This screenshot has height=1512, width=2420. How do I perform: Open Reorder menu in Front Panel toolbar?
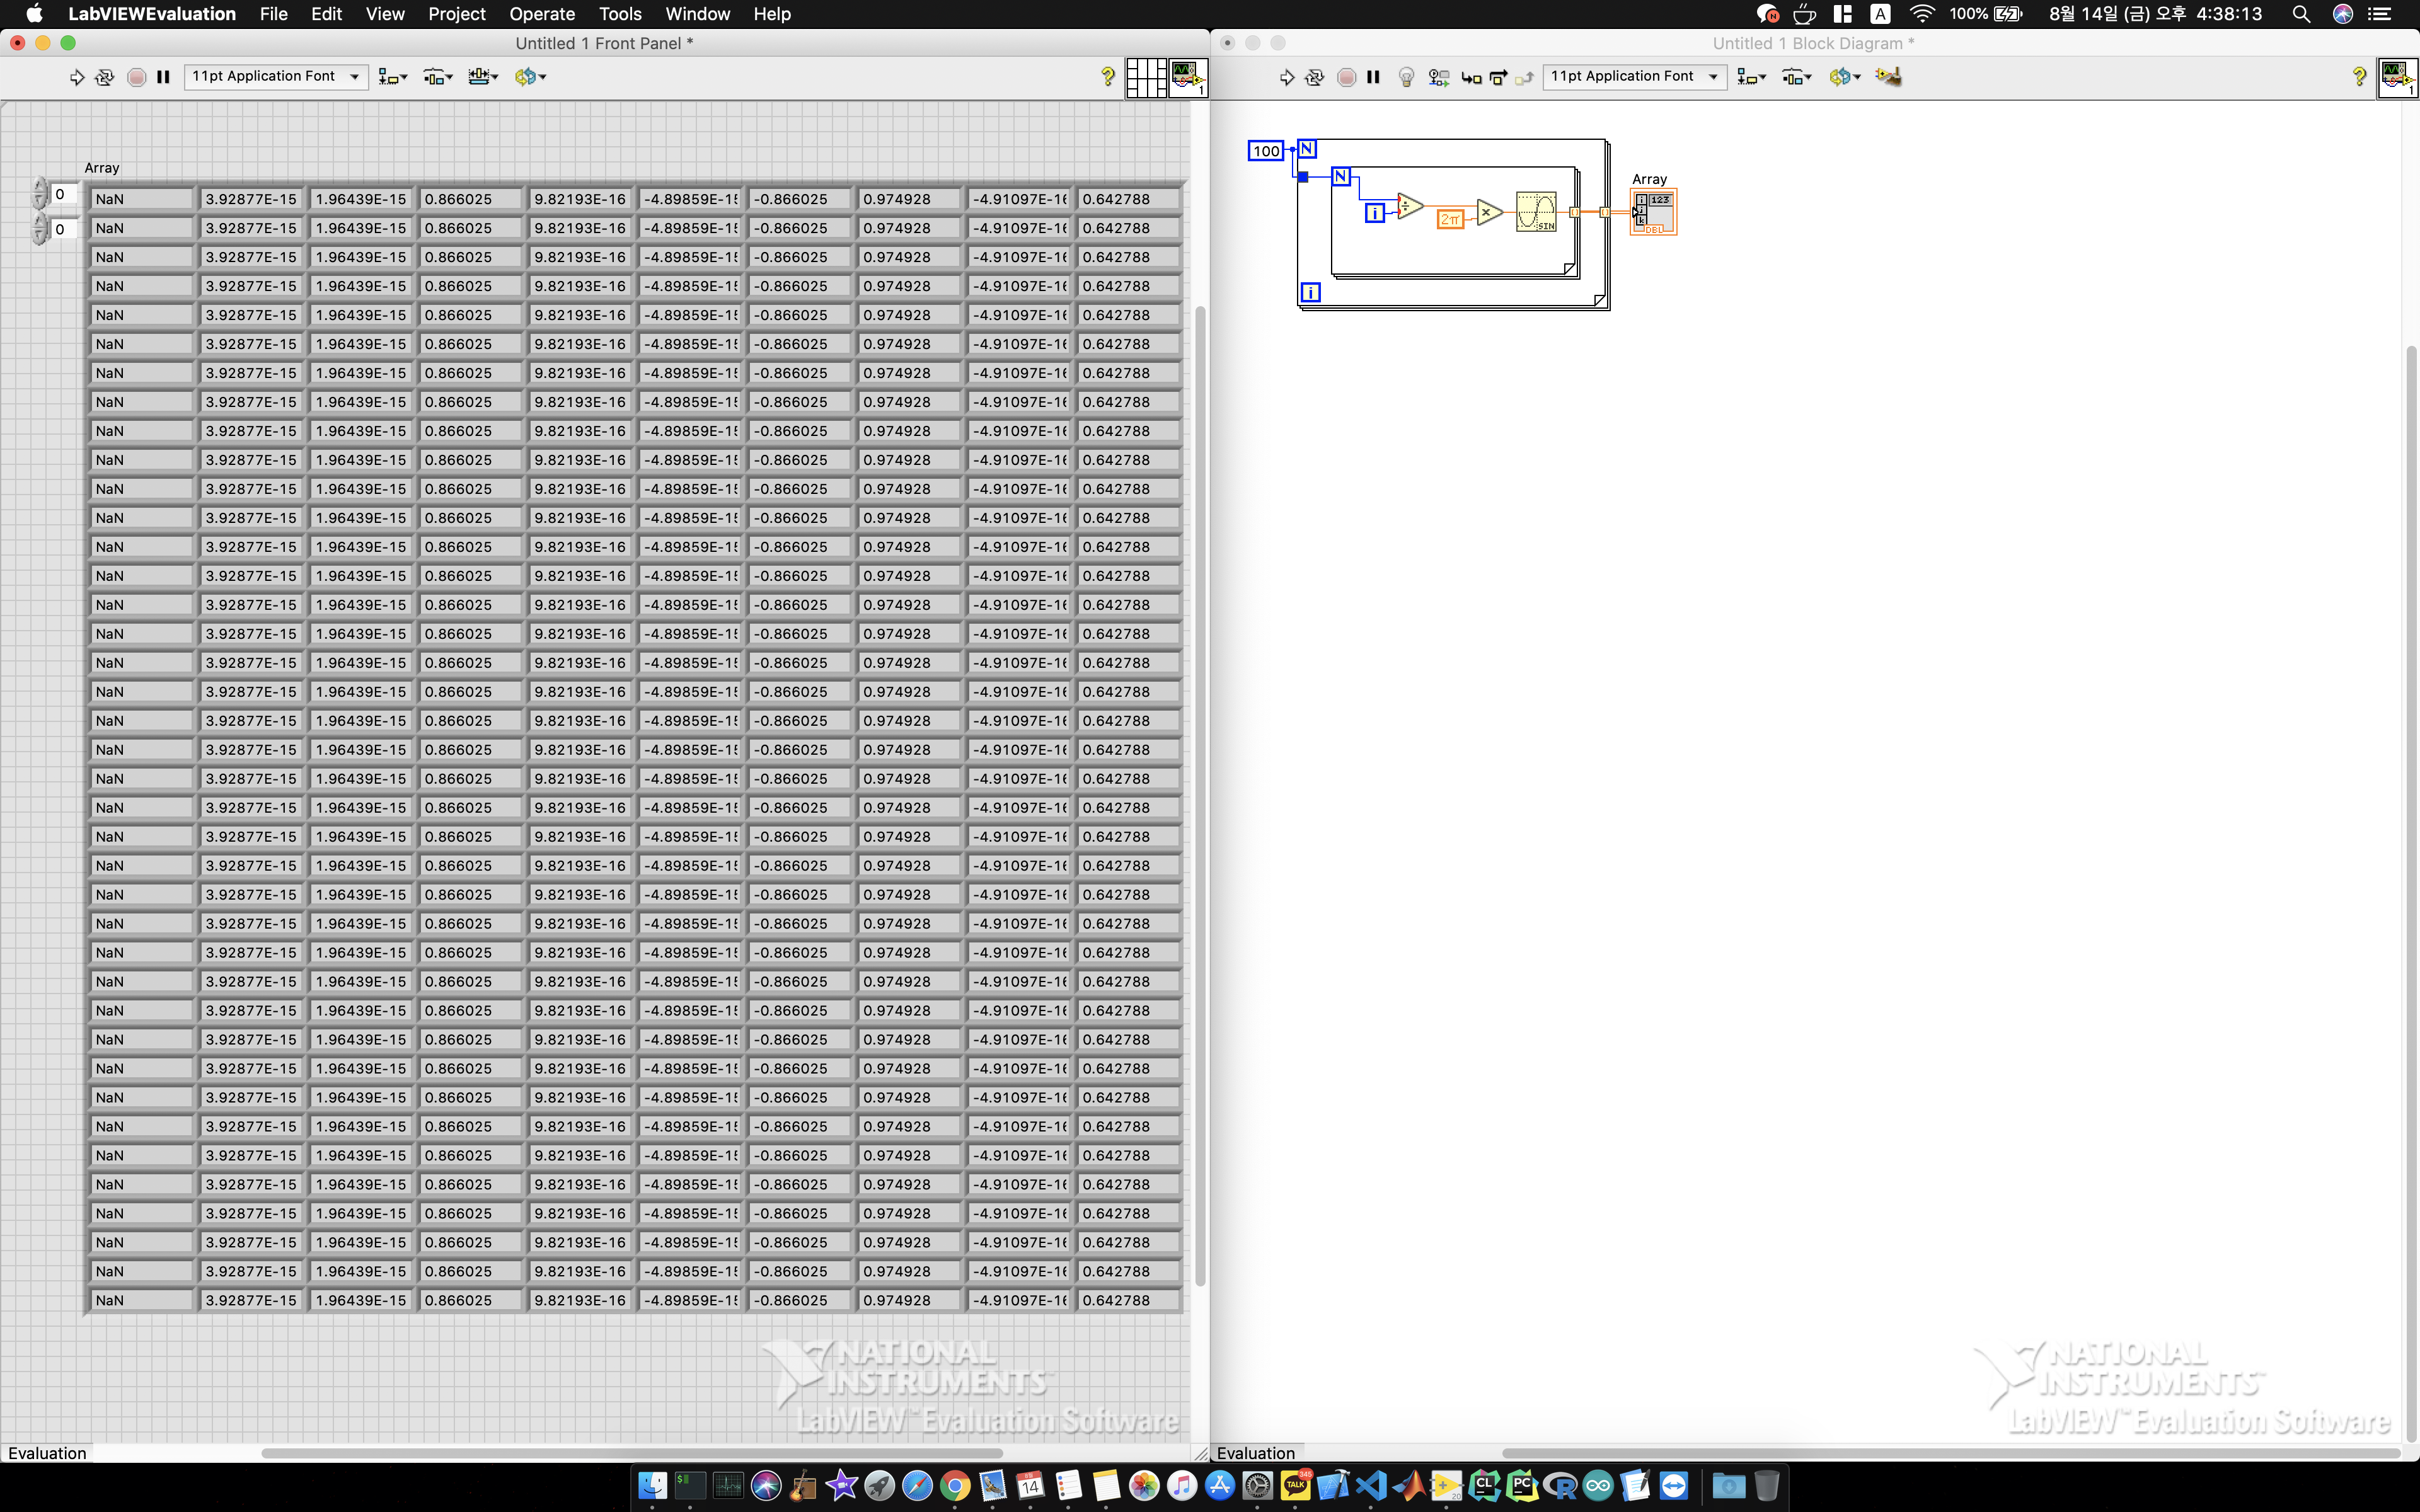[x=530, y=77]
